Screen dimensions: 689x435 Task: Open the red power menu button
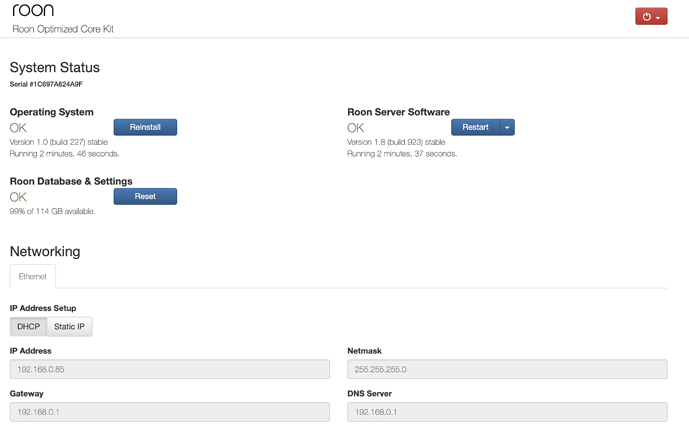point(651,17)
